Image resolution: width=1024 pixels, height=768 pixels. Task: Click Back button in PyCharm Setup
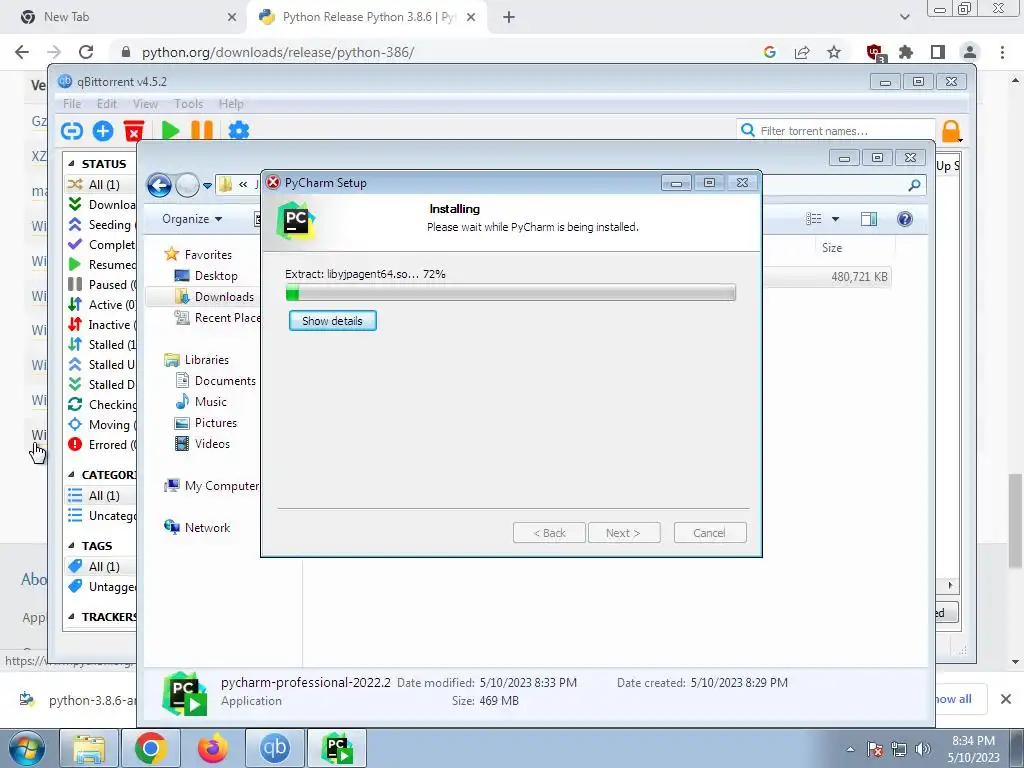click(x=549, y=533)
